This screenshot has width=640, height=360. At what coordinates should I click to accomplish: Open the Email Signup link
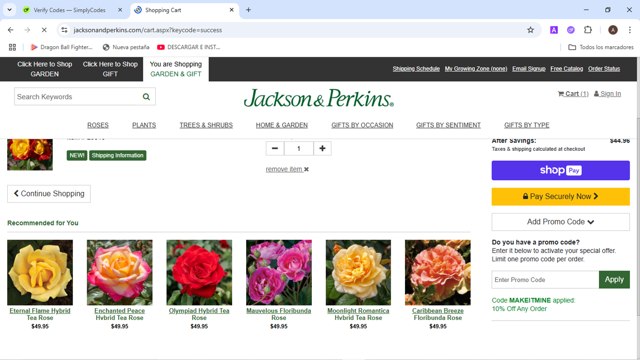coord(529,69)
